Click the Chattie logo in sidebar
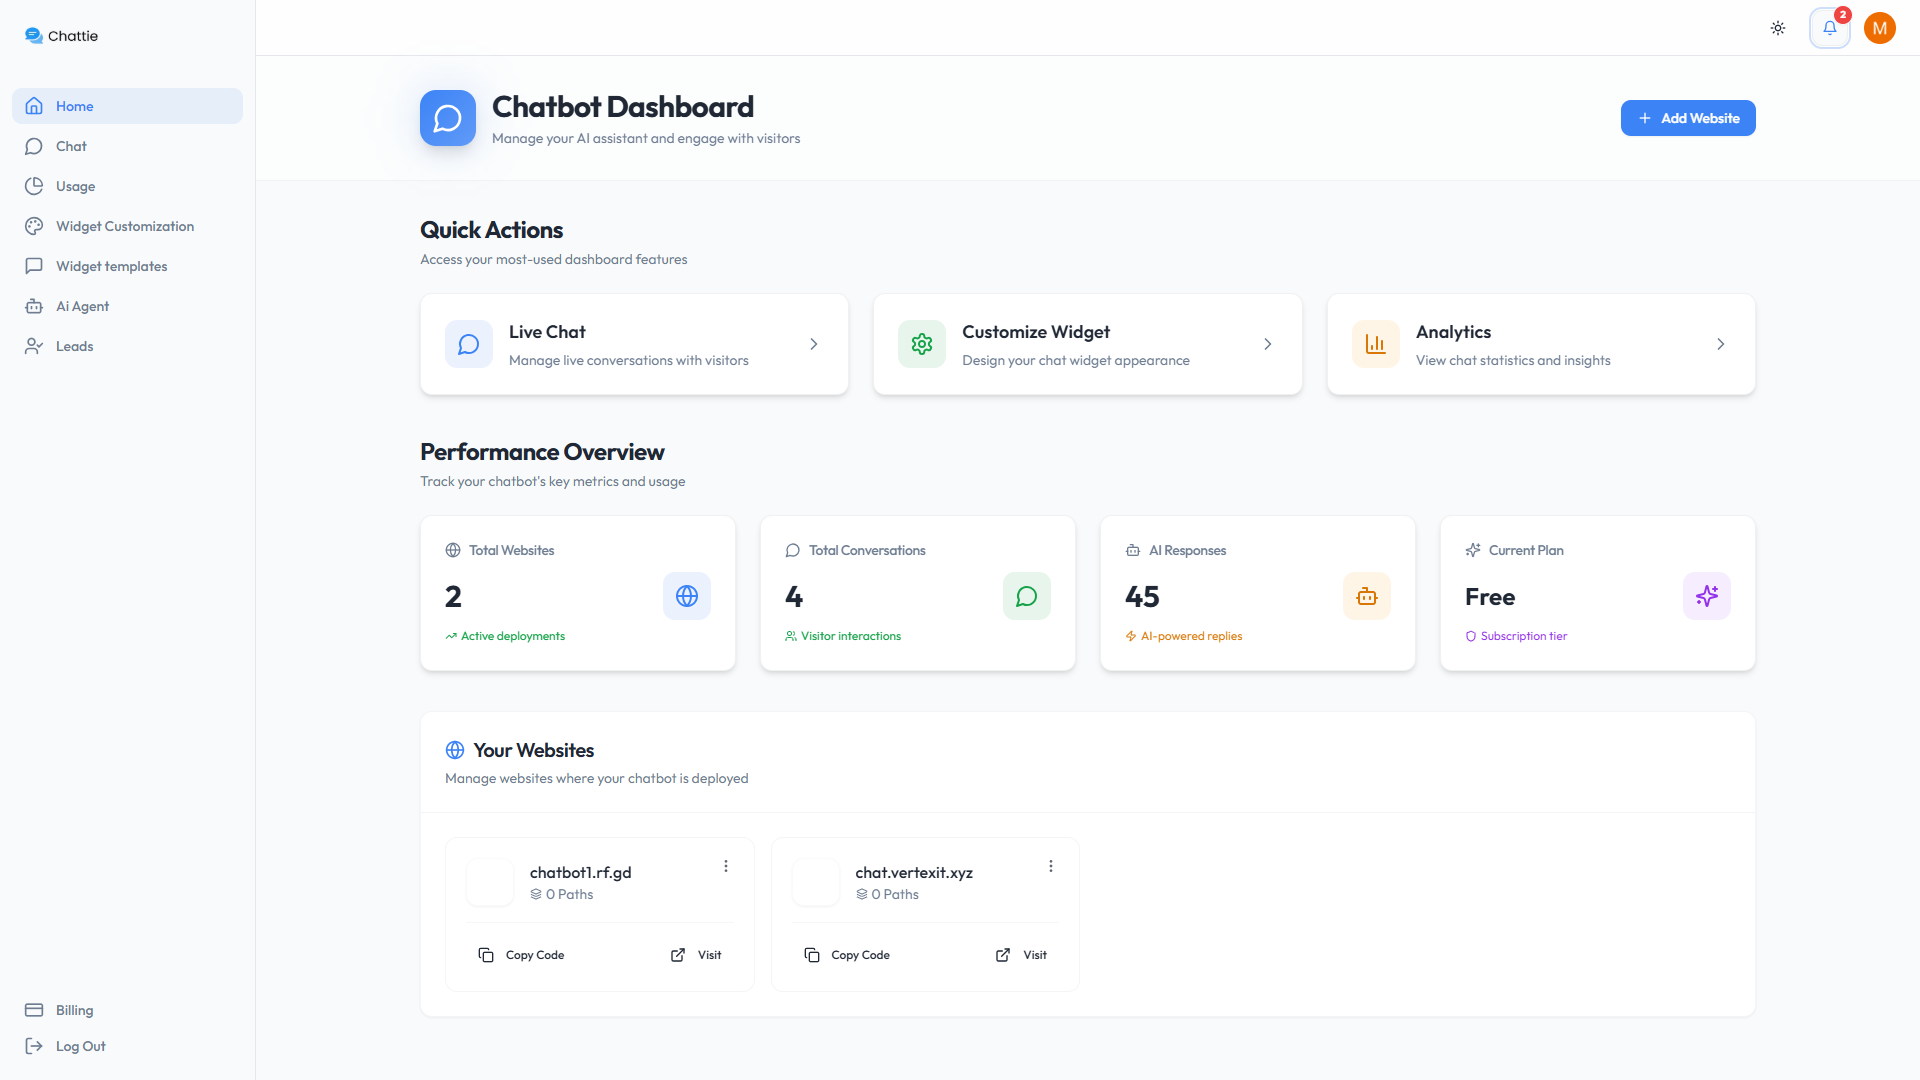1920x1080 pixels. (x=61, y=36)
